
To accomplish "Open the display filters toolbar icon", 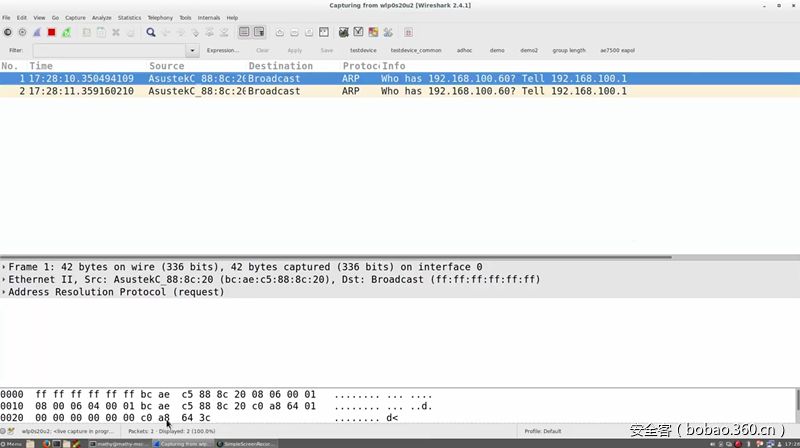I will click(359, 32).
